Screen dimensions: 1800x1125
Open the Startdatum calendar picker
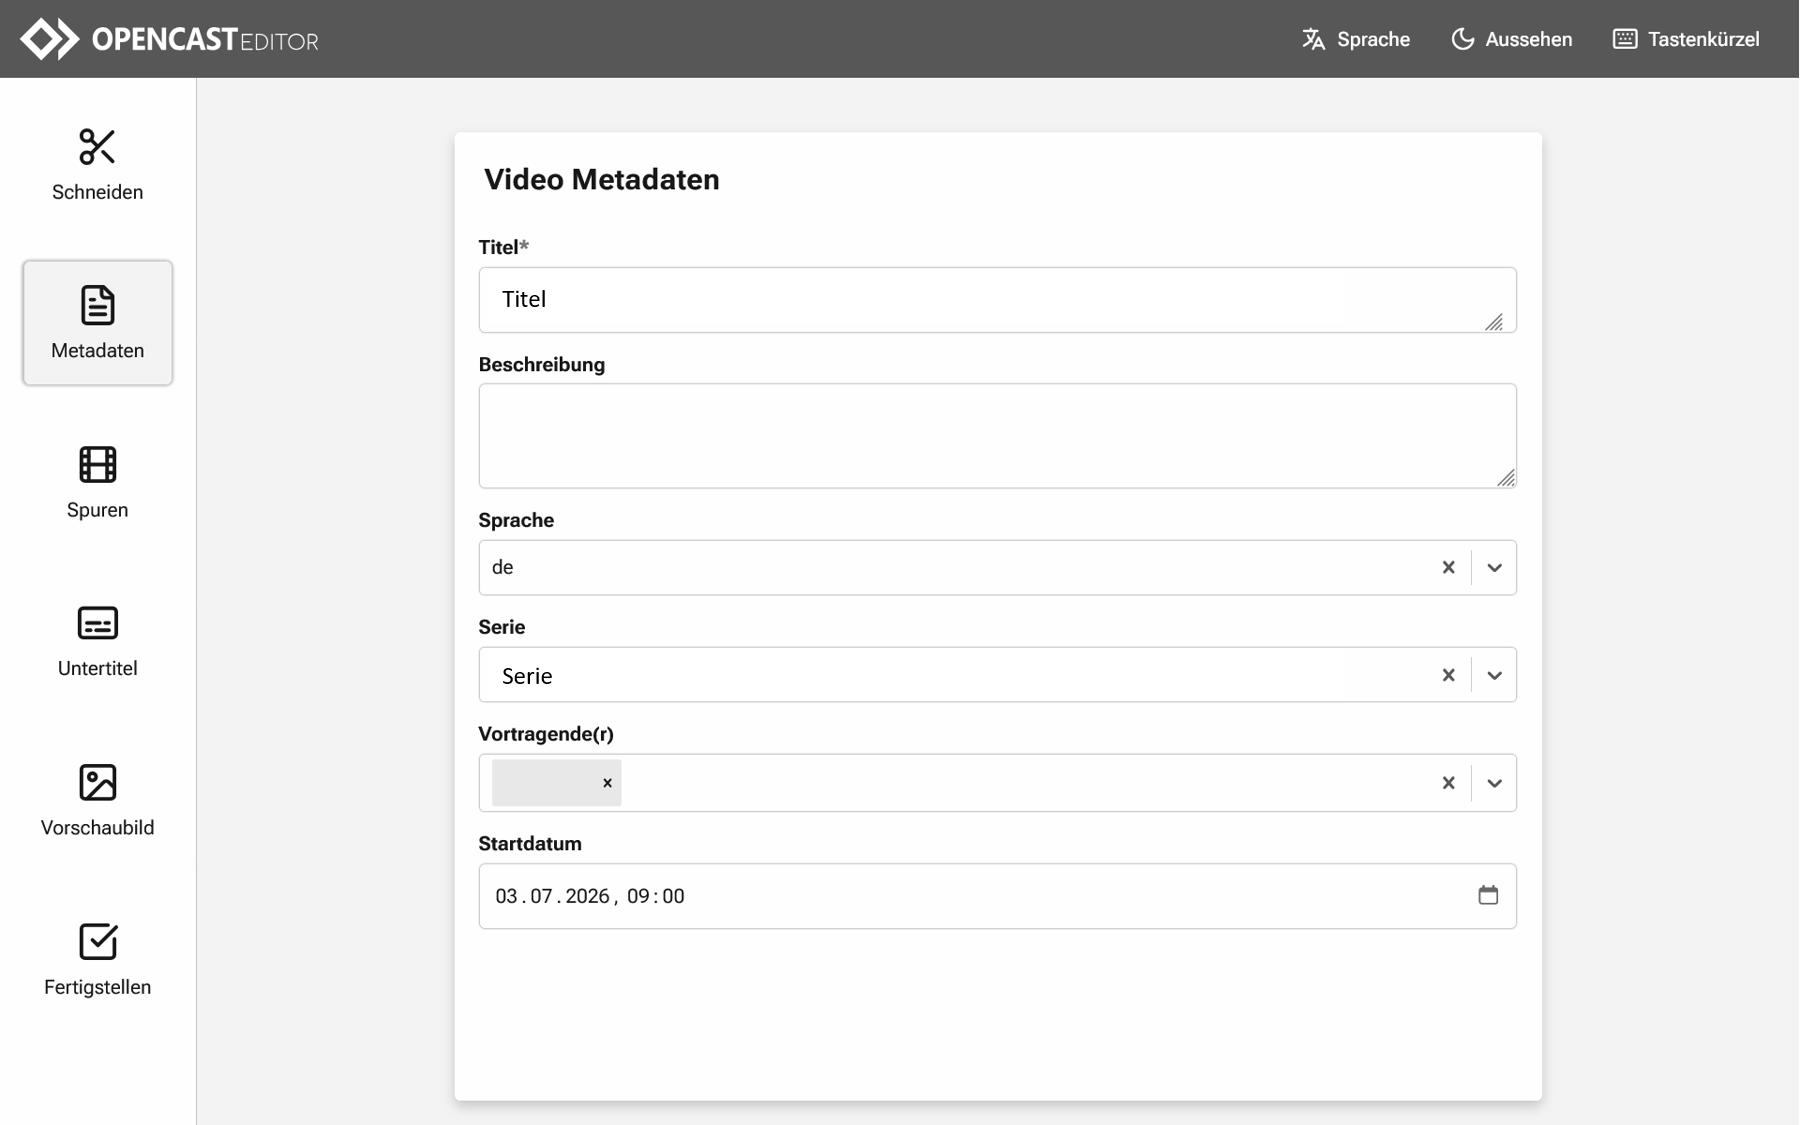(x=1488, y=895)
